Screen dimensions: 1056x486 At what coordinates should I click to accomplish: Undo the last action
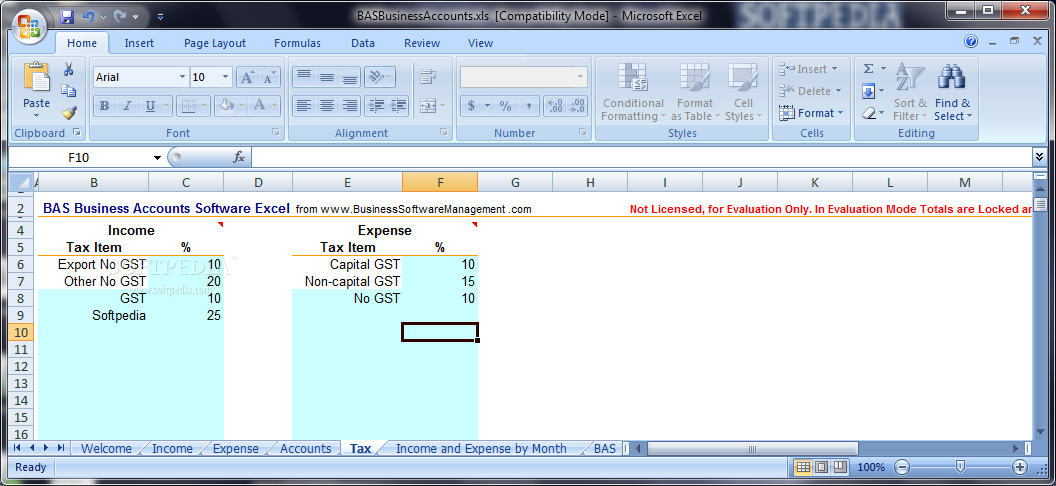tap(88, 15)
